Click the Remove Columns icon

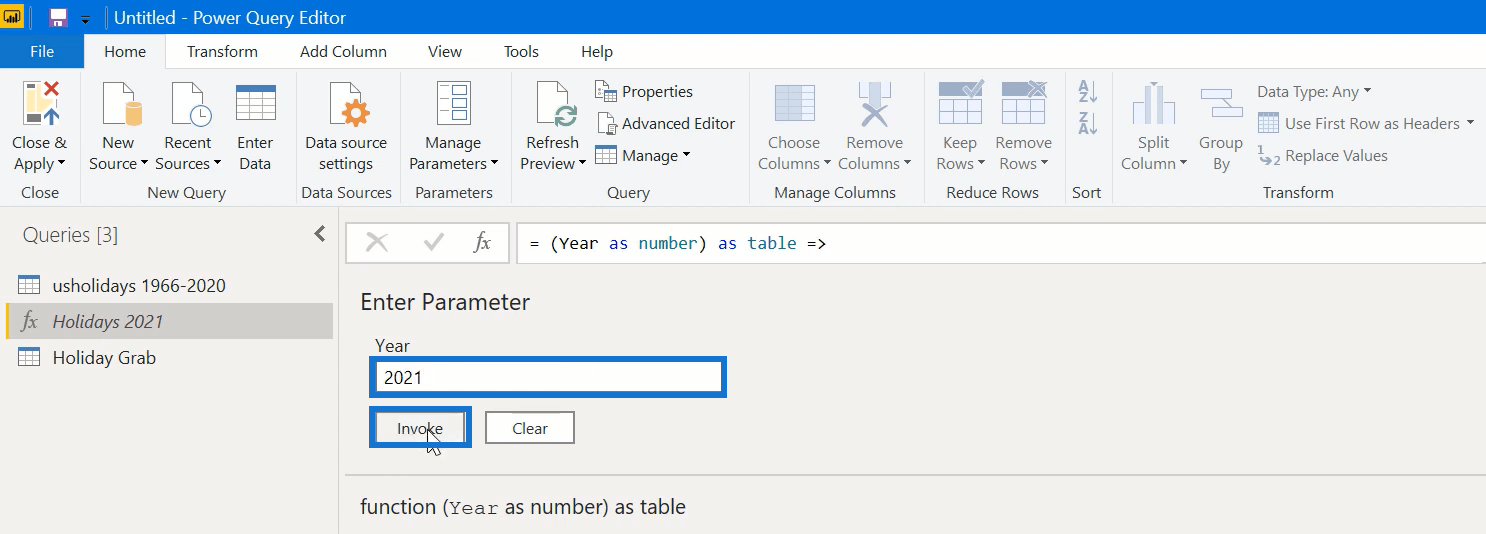coord(874,104)
